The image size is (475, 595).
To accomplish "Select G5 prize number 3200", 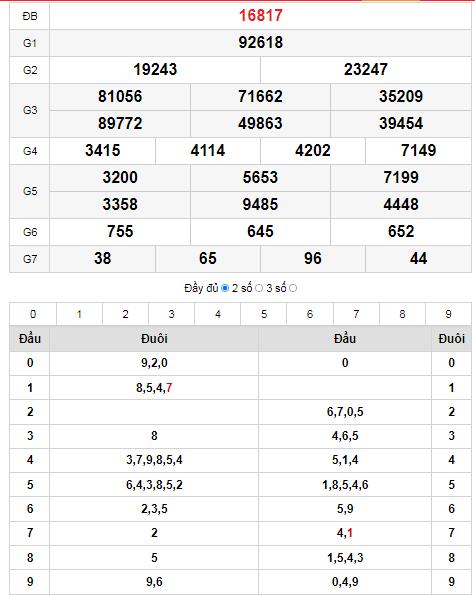I will pyautogui.click(x=120, y=178).
